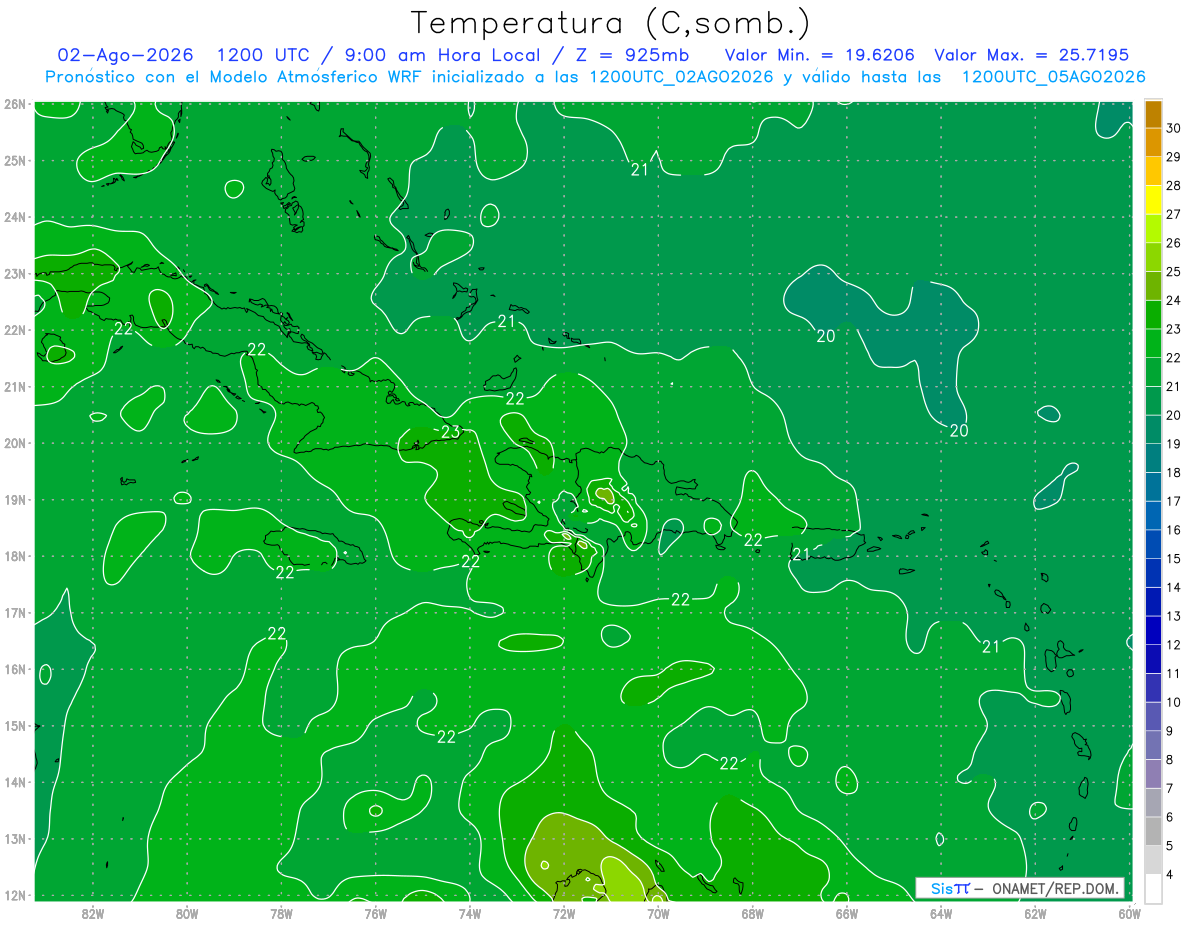This screenshot has height=927, width=1200.
Task: Click the "SisPI - ONAMET/REP.DOM." logo box
Action: pos(1020,888)
